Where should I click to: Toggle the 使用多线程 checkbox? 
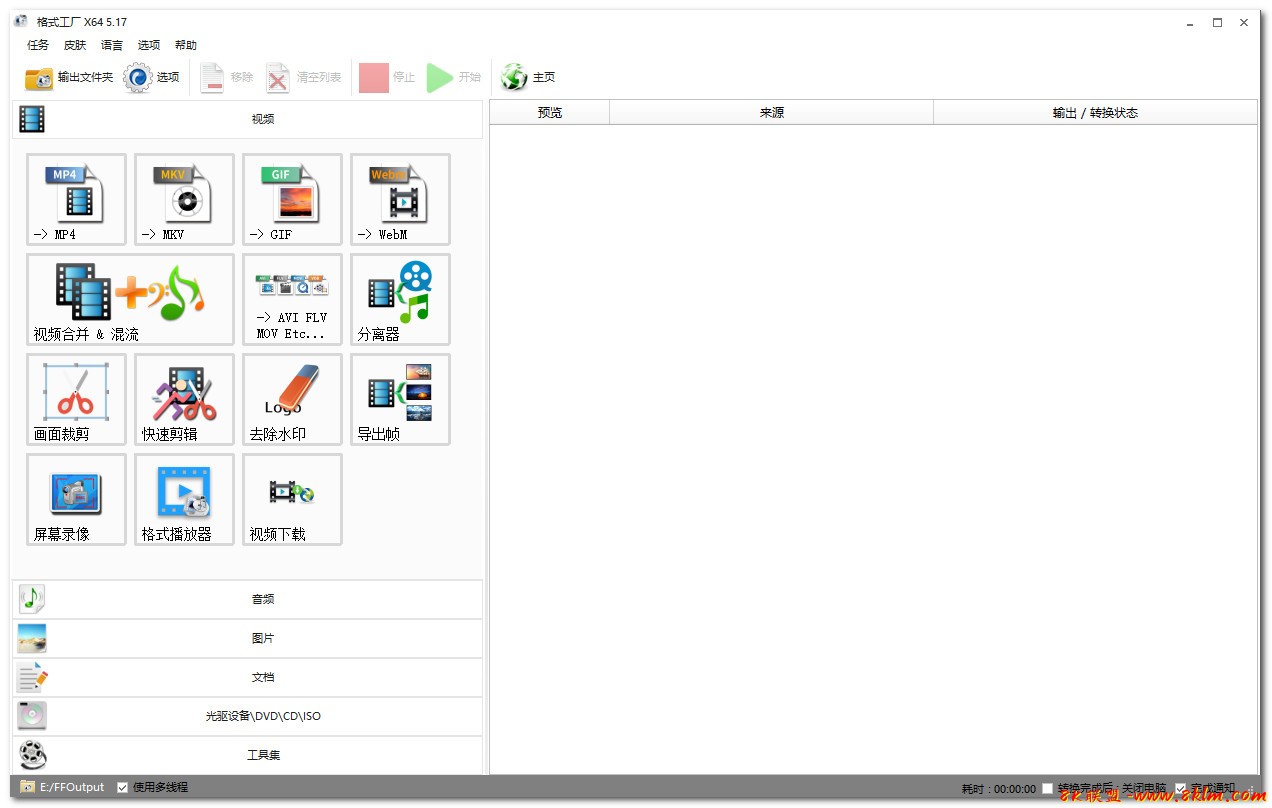click(122, 787)
